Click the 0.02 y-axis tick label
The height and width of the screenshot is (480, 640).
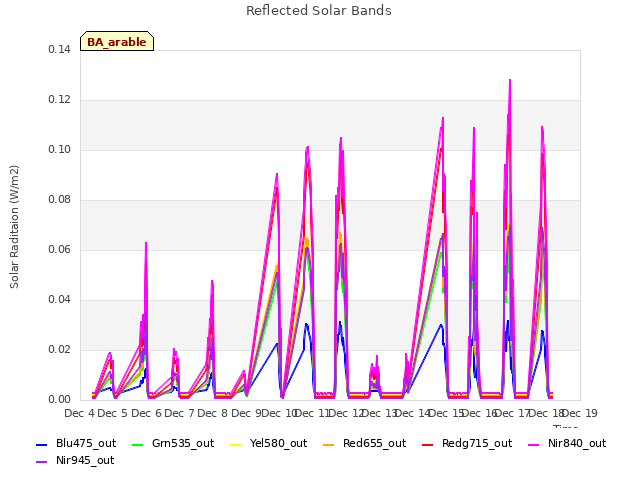[x=59, y=349]
